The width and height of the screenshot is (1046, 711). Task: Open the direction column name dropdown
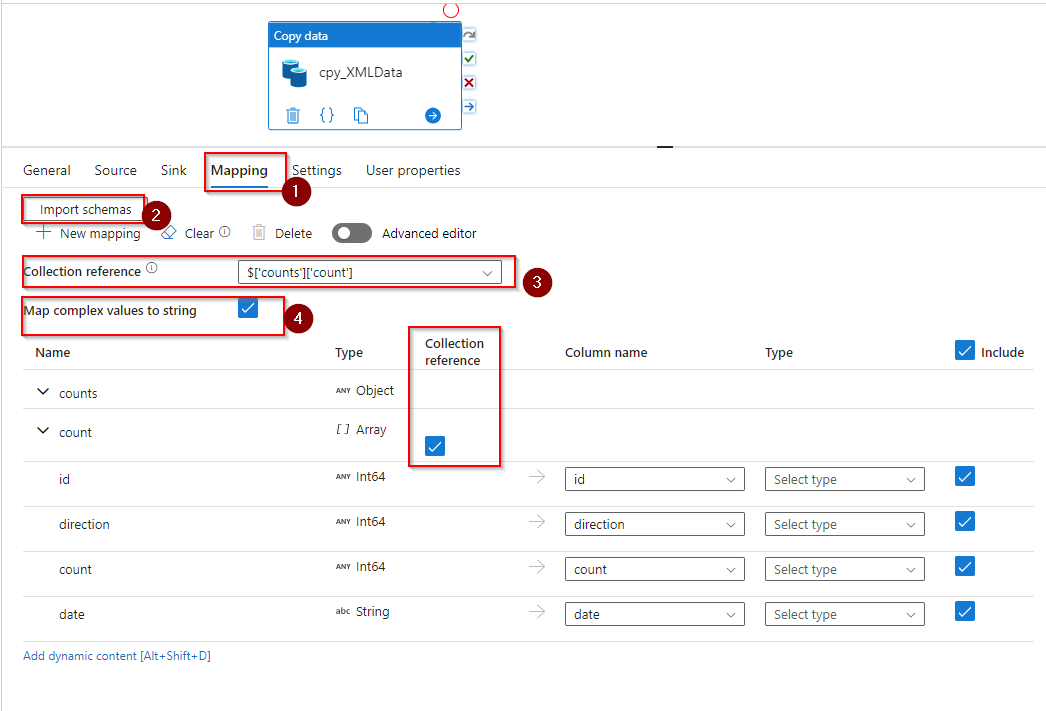point(654,524)
